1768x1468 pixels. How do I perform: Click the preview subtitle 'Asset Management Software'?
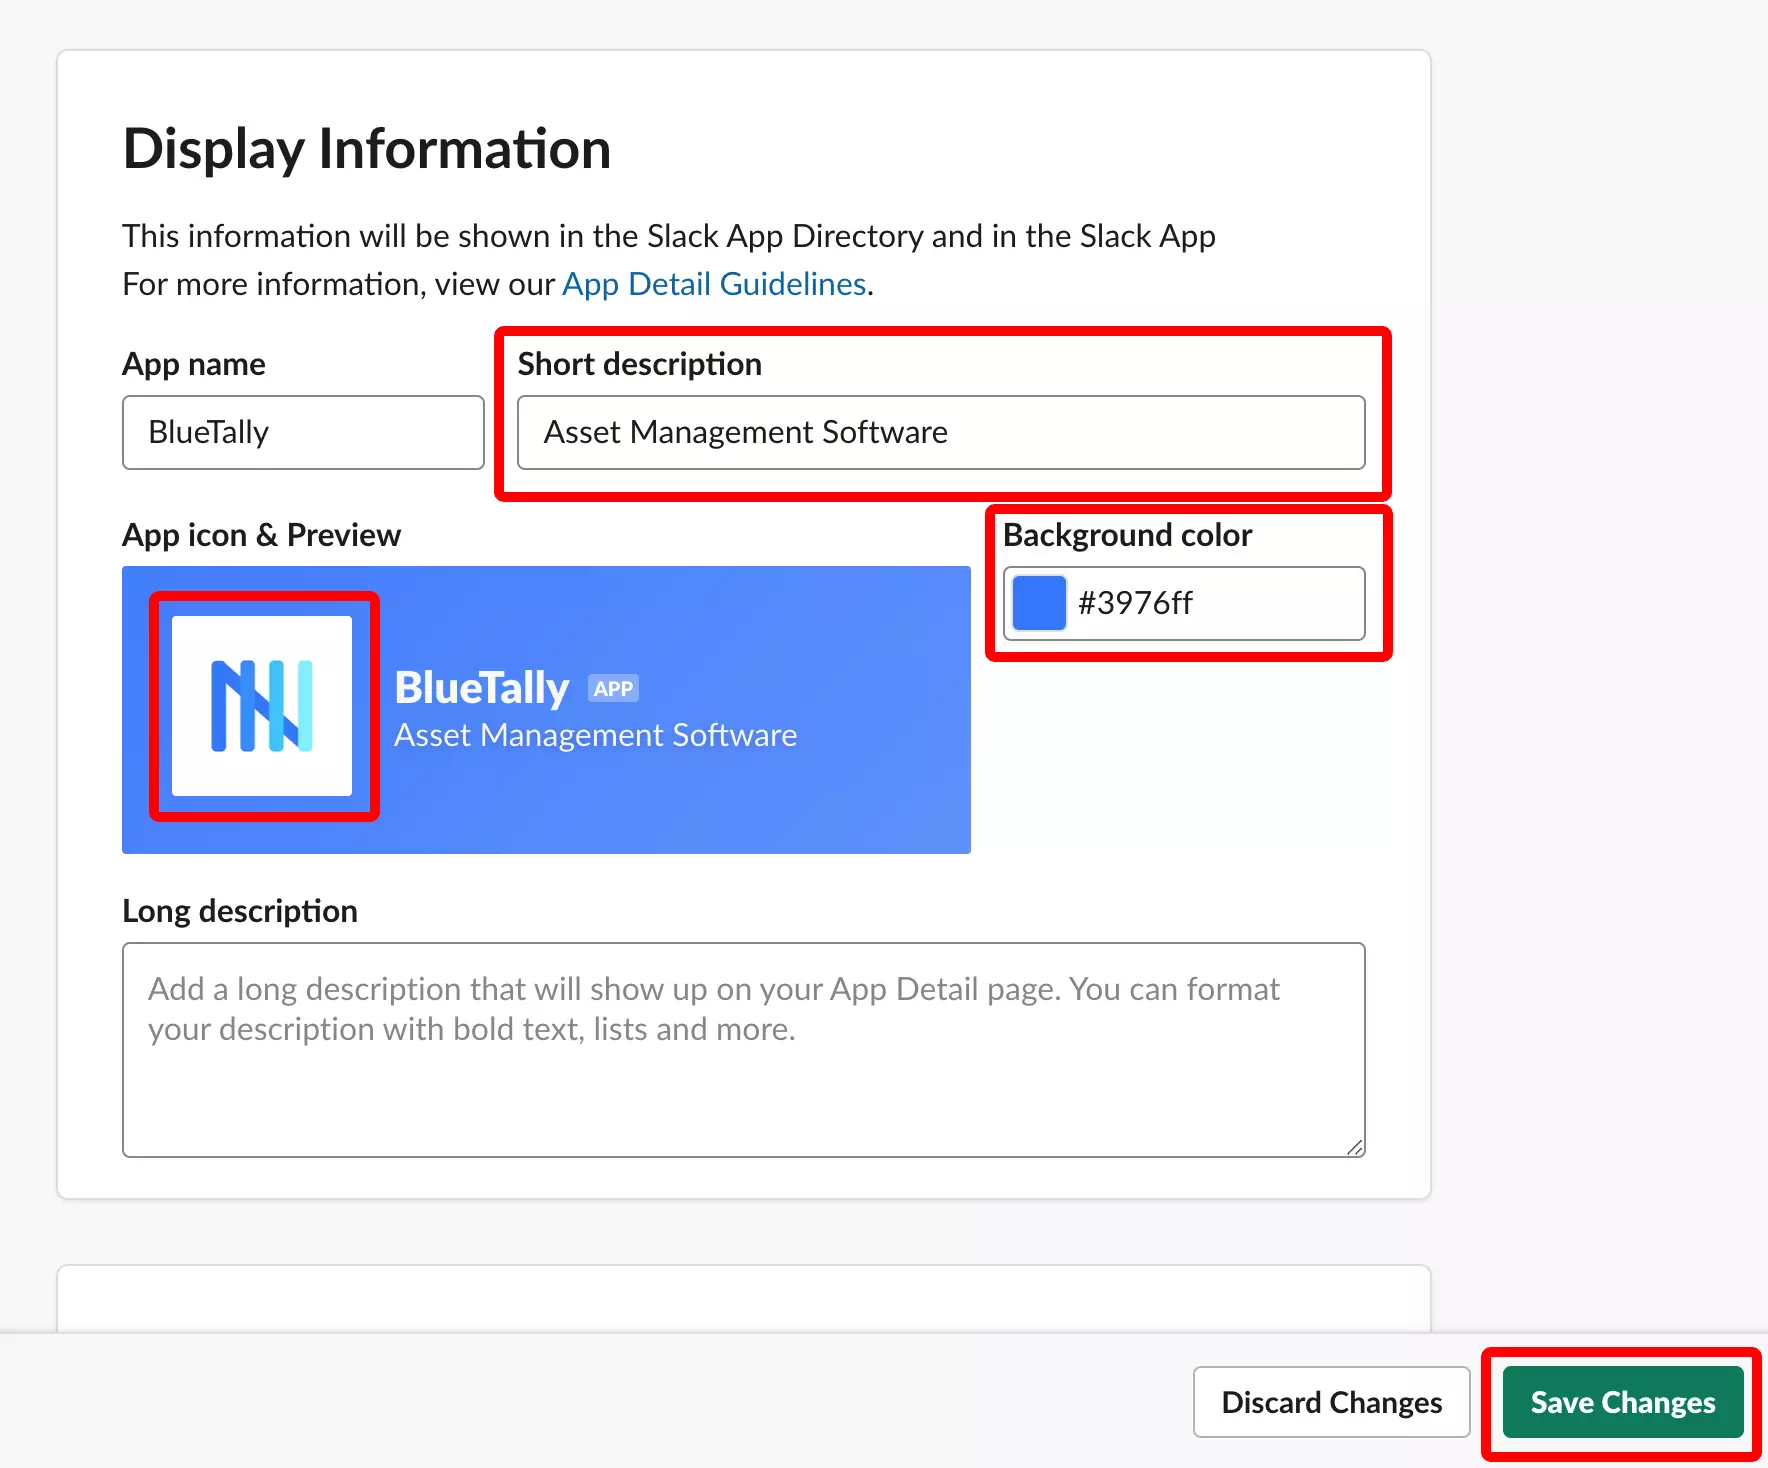pyautogui.click(x=596, y=735)
